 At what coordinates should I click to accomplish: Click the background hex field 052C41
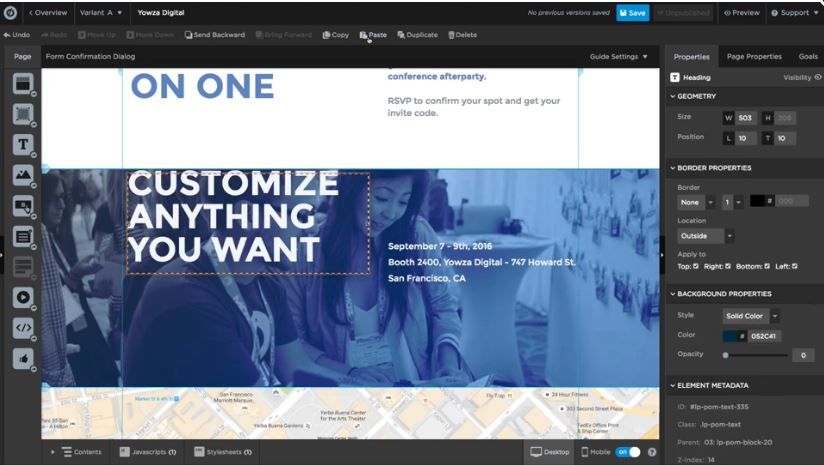point(764,336)
